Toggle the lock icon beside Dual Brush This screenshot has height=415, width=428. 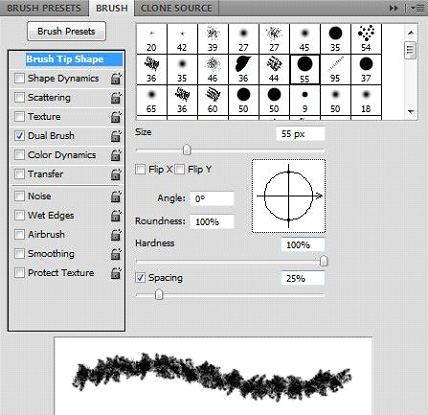[x=116, y=136]
